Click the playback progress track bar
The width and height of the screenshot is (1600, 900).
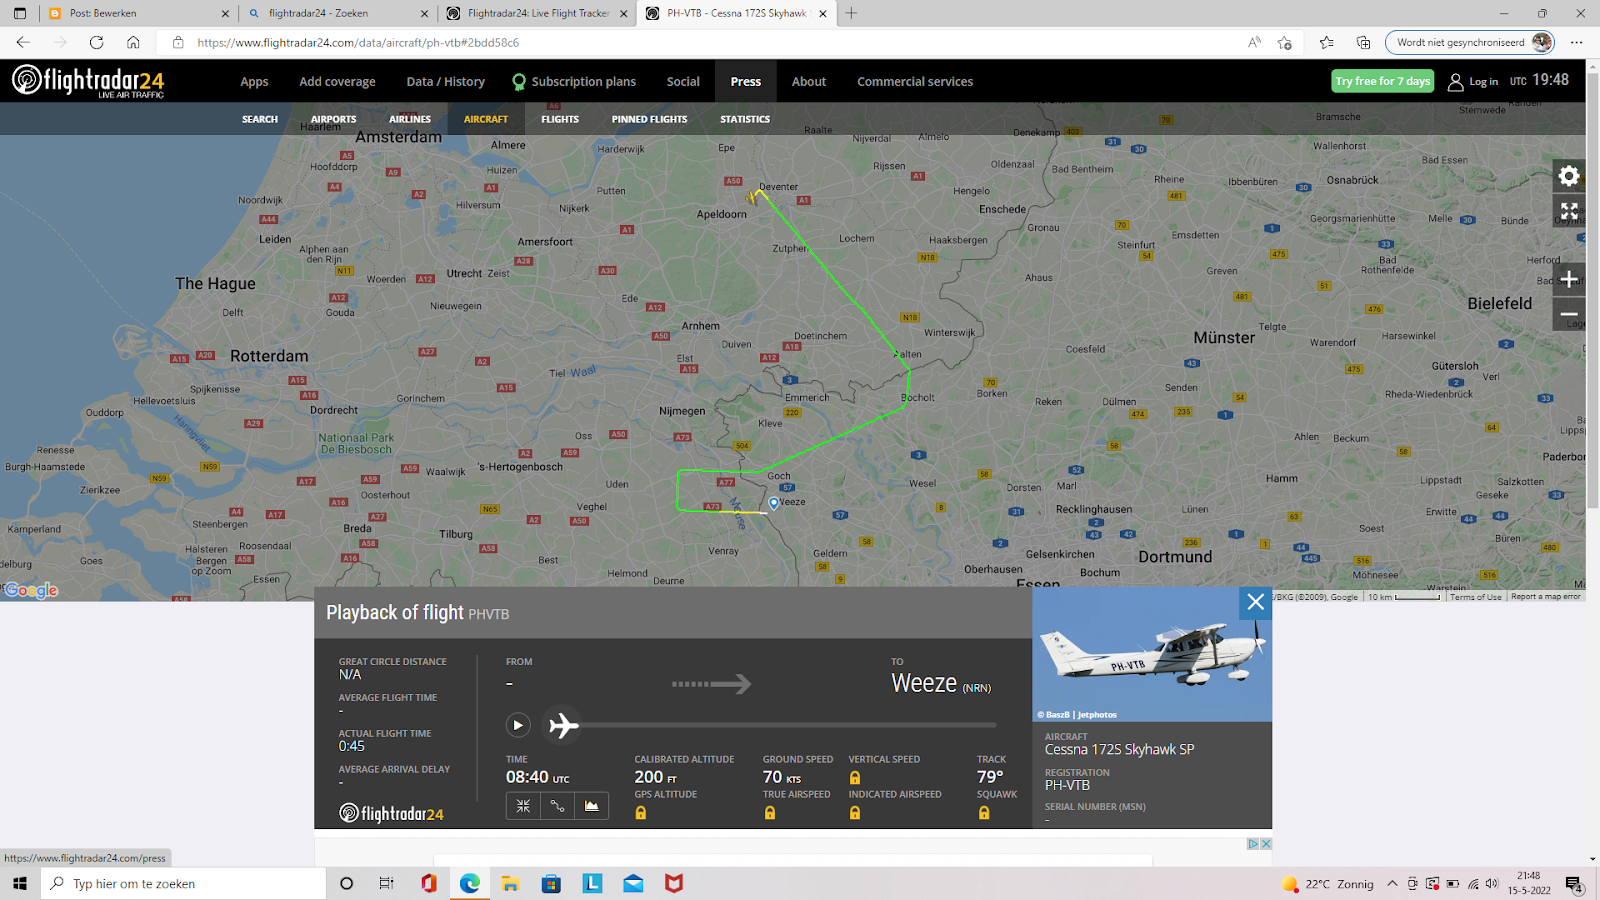click(x=788, y=725)
